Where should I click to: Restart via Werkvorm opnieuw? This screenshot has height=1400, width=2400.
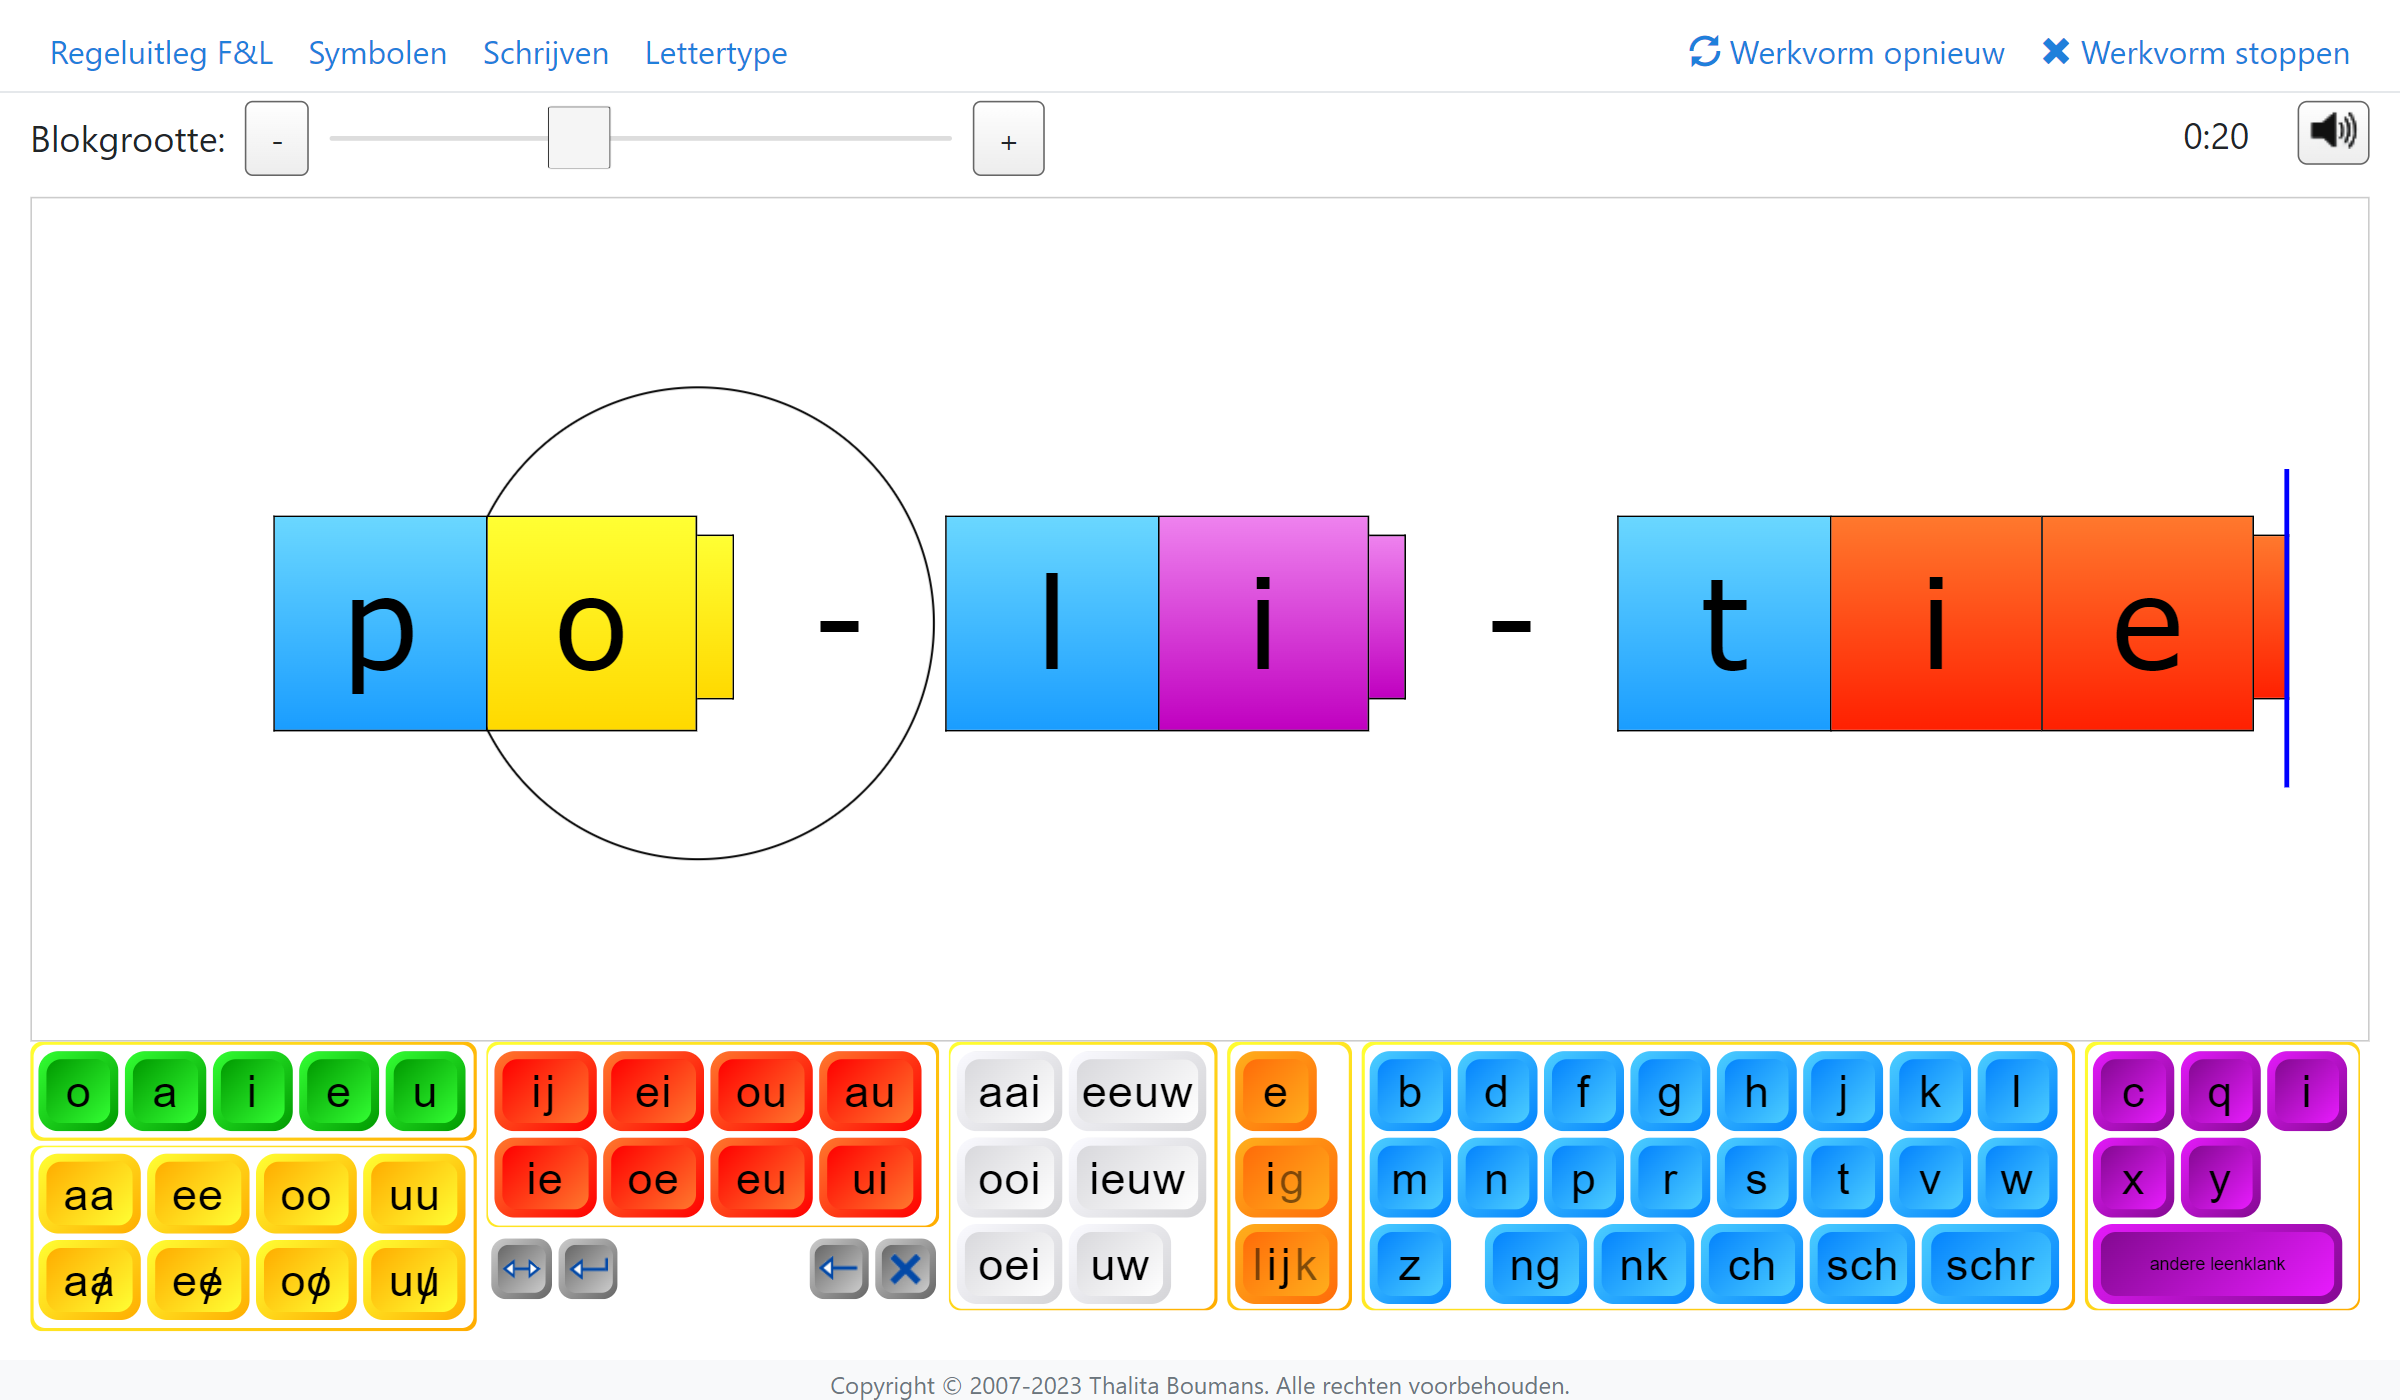[x=1846, y=52]
